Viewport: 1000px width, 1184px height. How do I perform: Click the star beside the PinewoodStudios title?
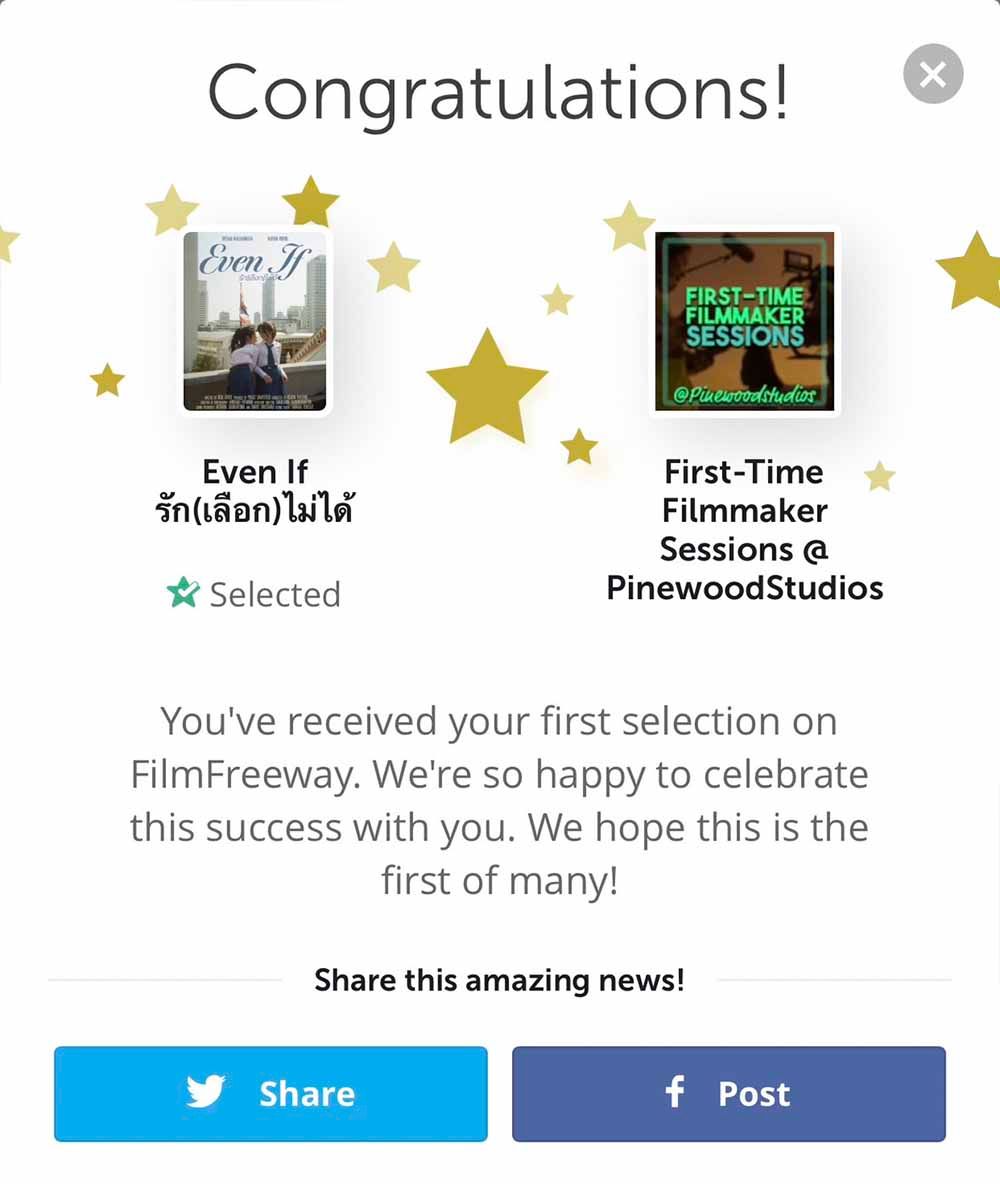click(879, 477)
